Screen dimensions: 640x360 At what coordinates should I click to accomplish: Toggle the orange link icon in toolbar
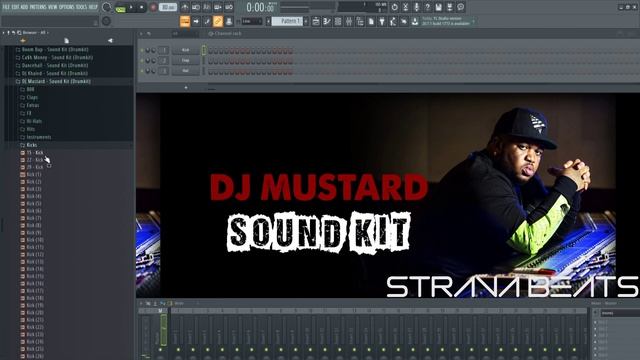[x=218, y=21]
